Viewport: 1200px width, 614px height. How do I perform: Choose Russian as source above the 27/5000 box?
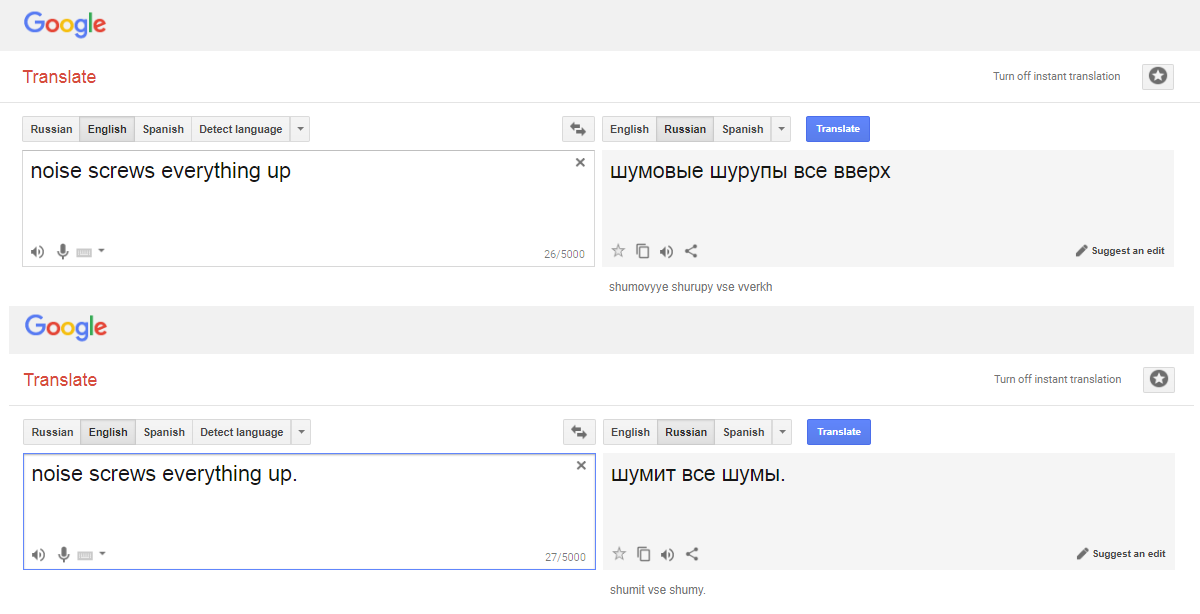click(52, 432)
